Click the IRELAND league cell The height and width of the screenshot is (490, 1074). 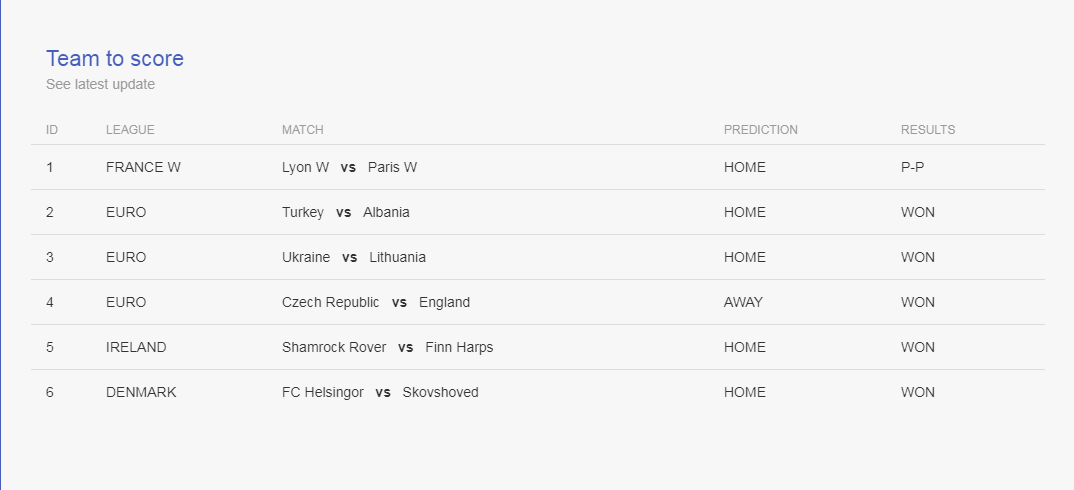coord(136,347)
